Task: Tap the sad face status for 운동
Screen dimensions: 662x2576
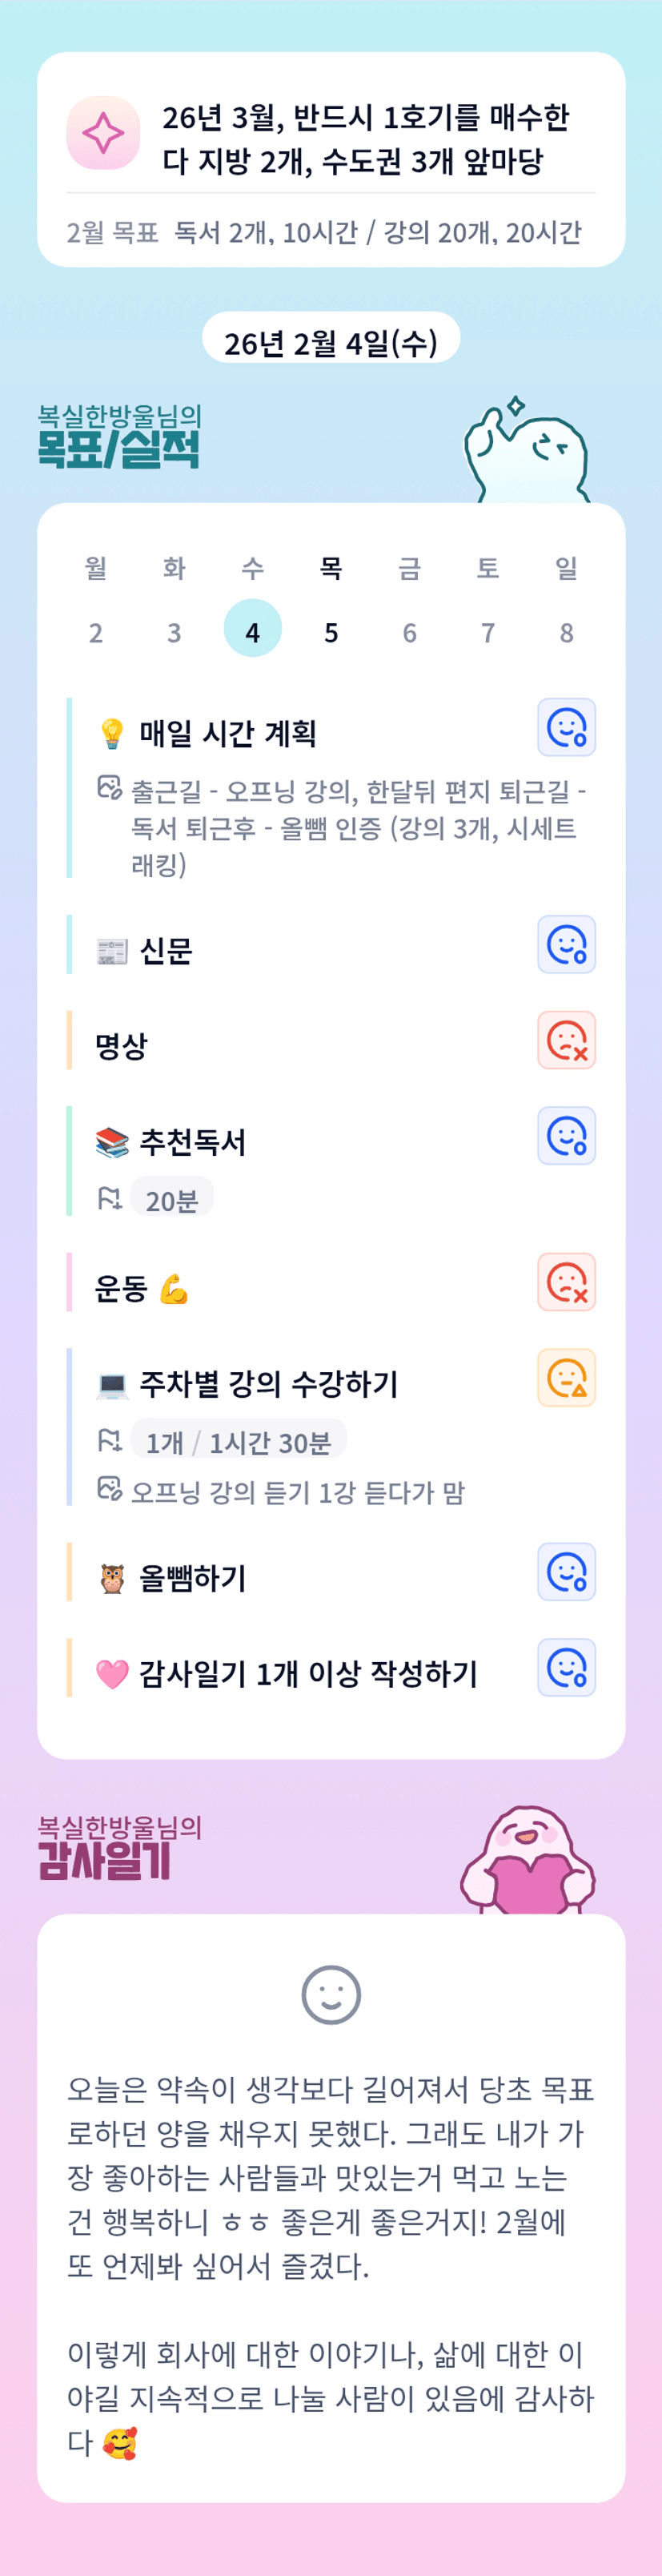Action: [x=566, y=1282]
